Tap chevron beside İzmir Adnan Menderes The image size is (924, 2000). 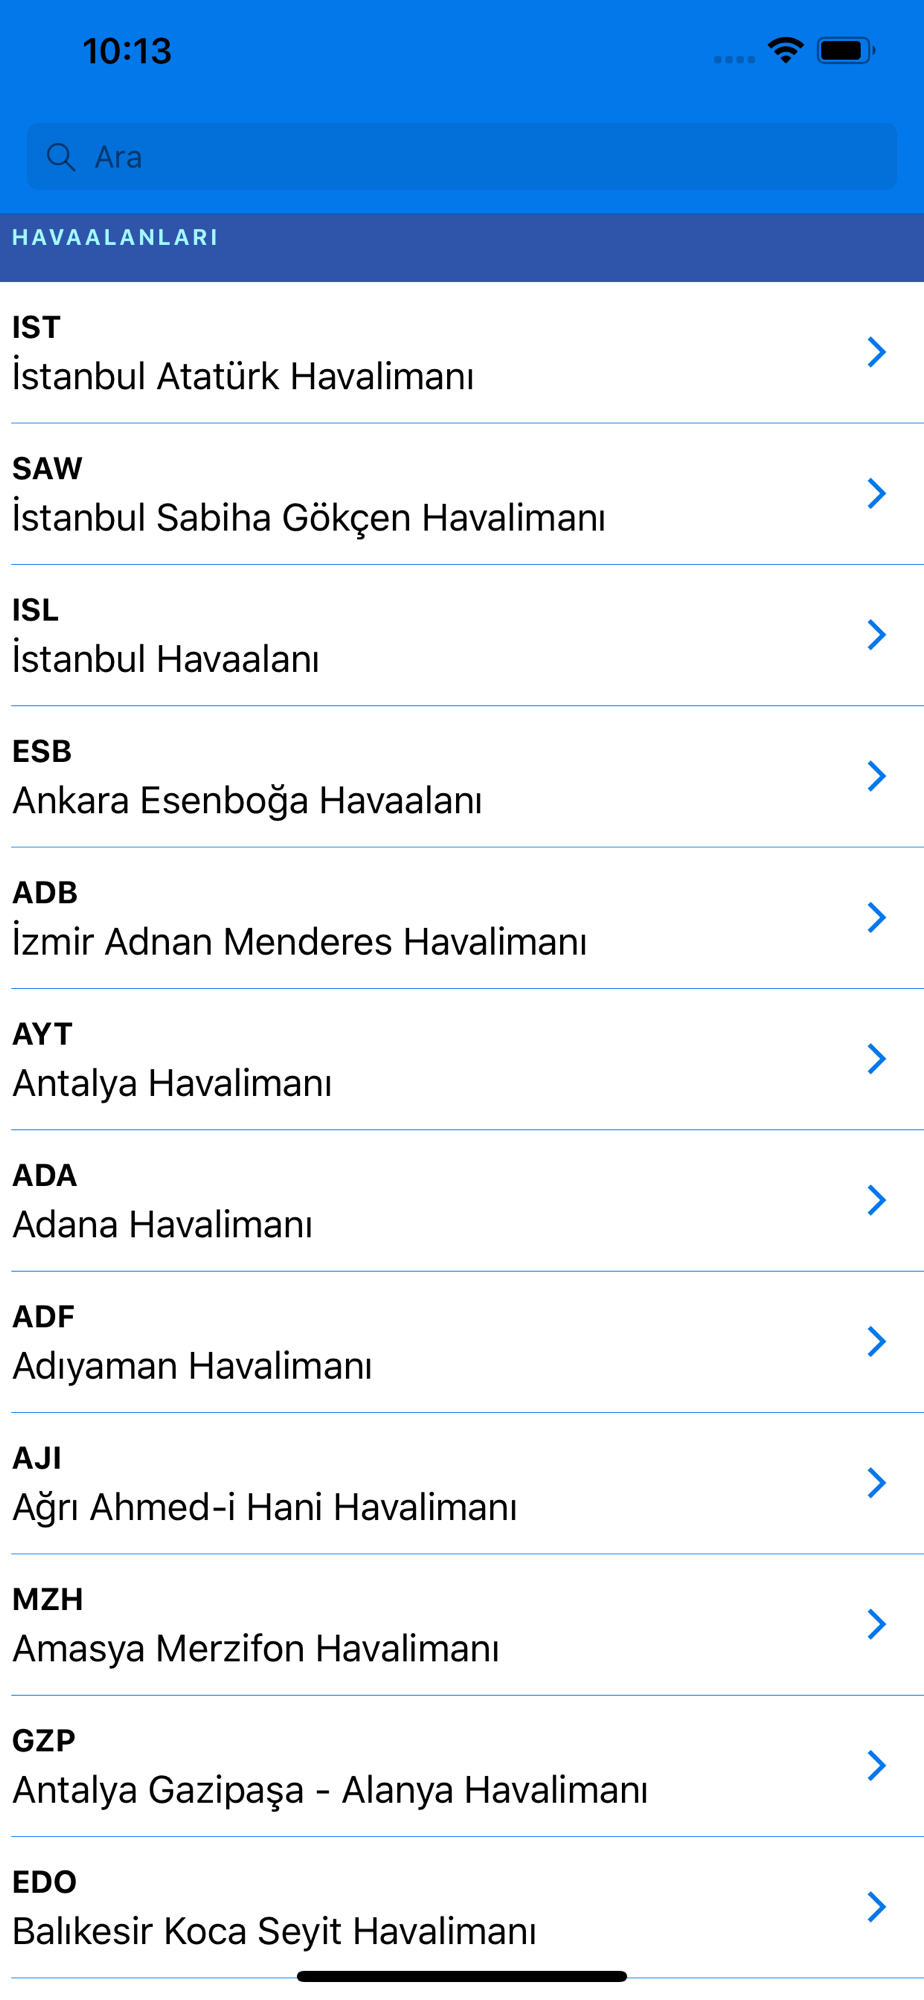[877, 917]
